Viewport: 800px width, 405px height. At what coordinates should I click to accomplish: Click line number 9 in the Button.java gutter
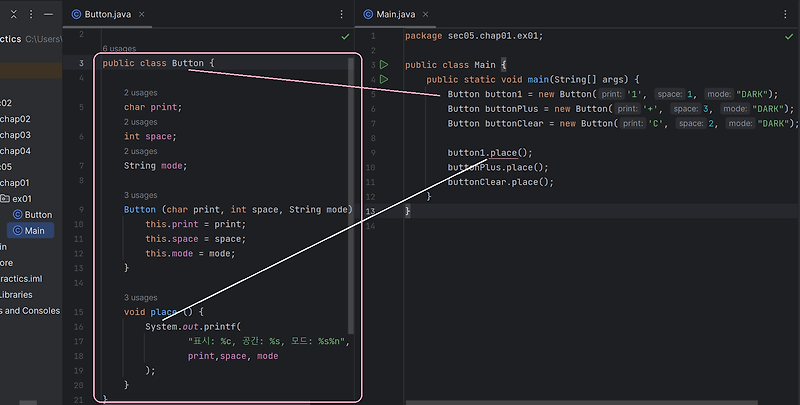(81, 210)
